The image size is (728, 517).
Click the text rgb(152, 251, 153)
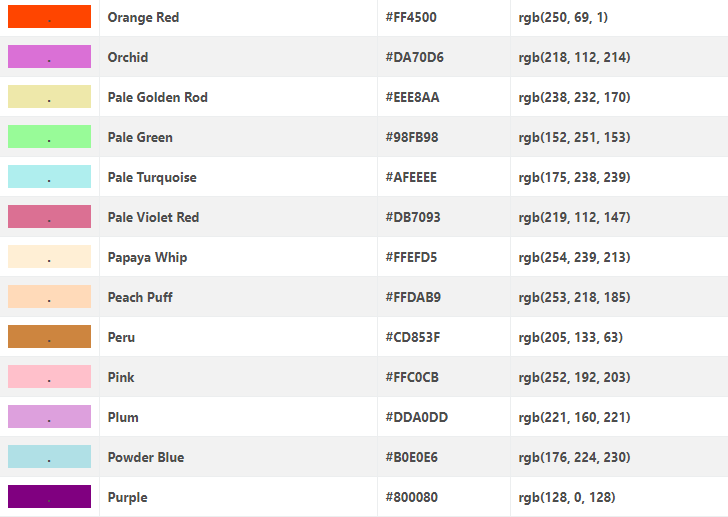tap(574, 137)
